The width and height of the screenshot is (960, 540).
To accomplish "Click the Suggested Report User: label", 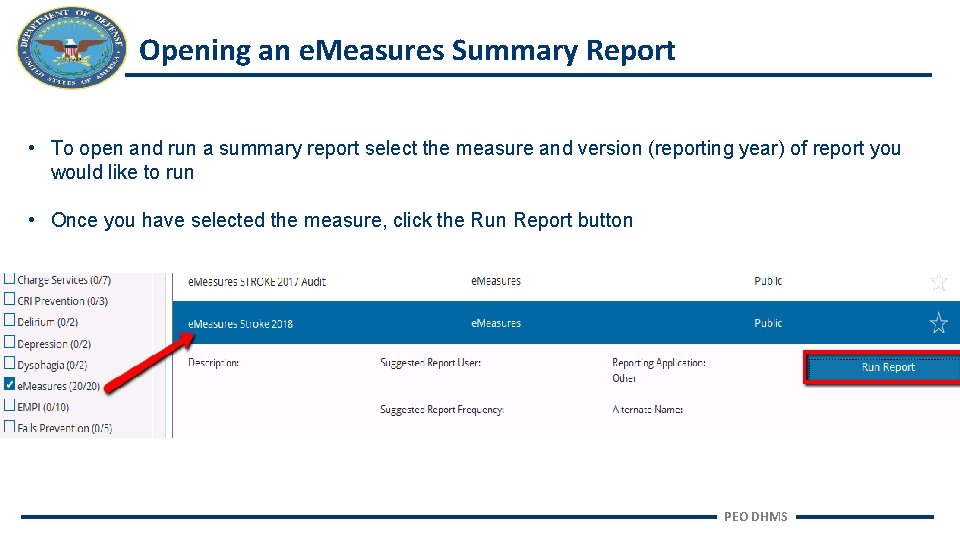I will 430,362.
